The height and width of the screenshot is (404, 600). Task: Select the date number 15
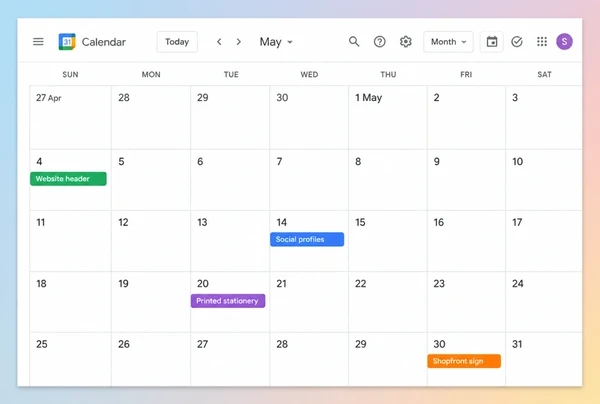(x=360, y=222)
